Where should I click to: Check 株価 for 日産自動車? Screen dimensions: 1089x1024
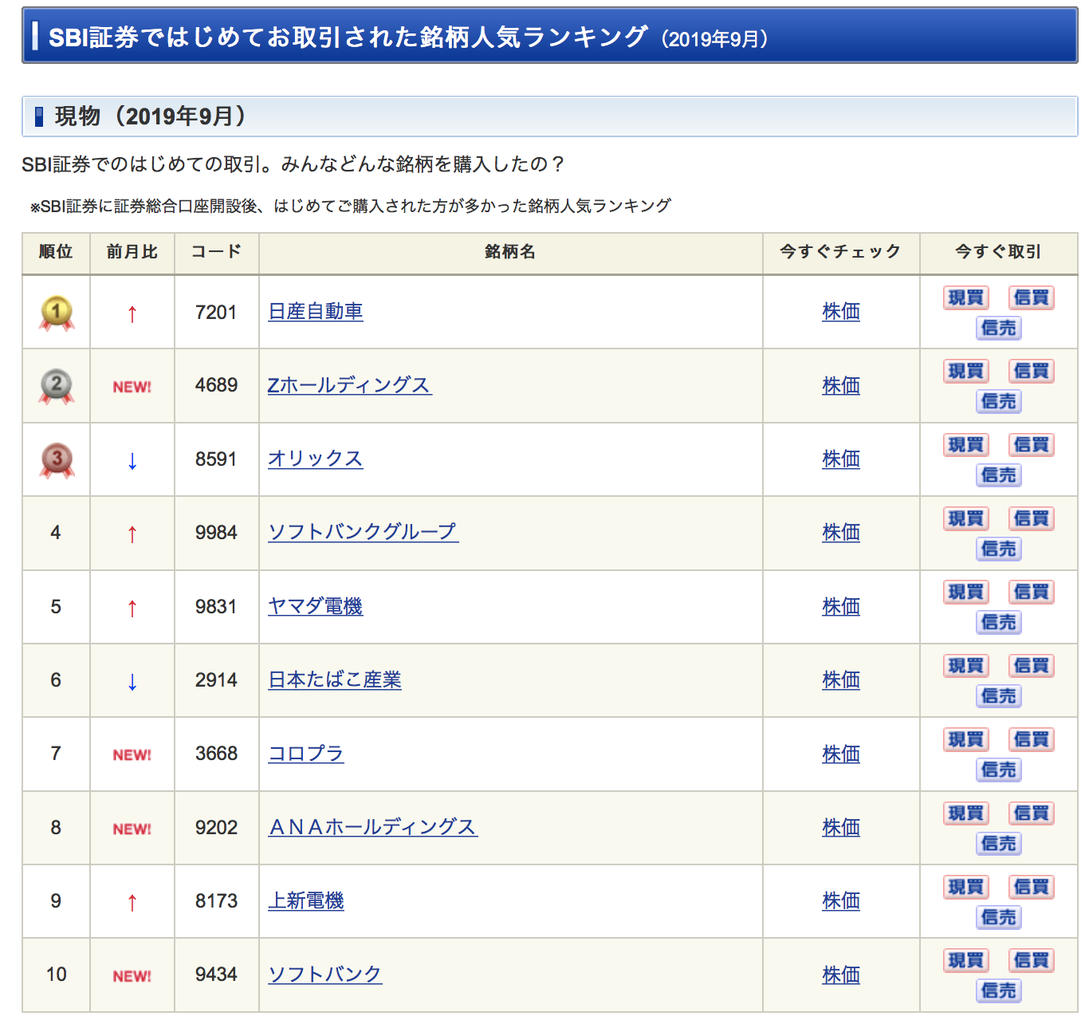[x=841, y=312]
